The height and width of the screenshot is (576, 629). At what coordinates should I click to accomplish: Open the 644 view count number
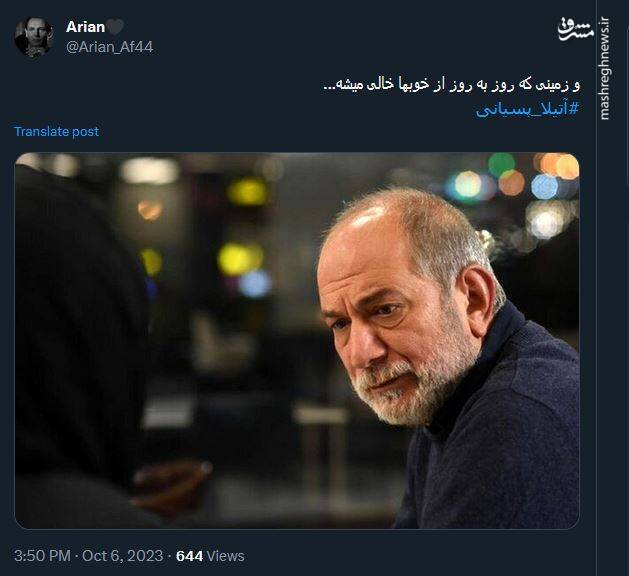tap(189, 556)
